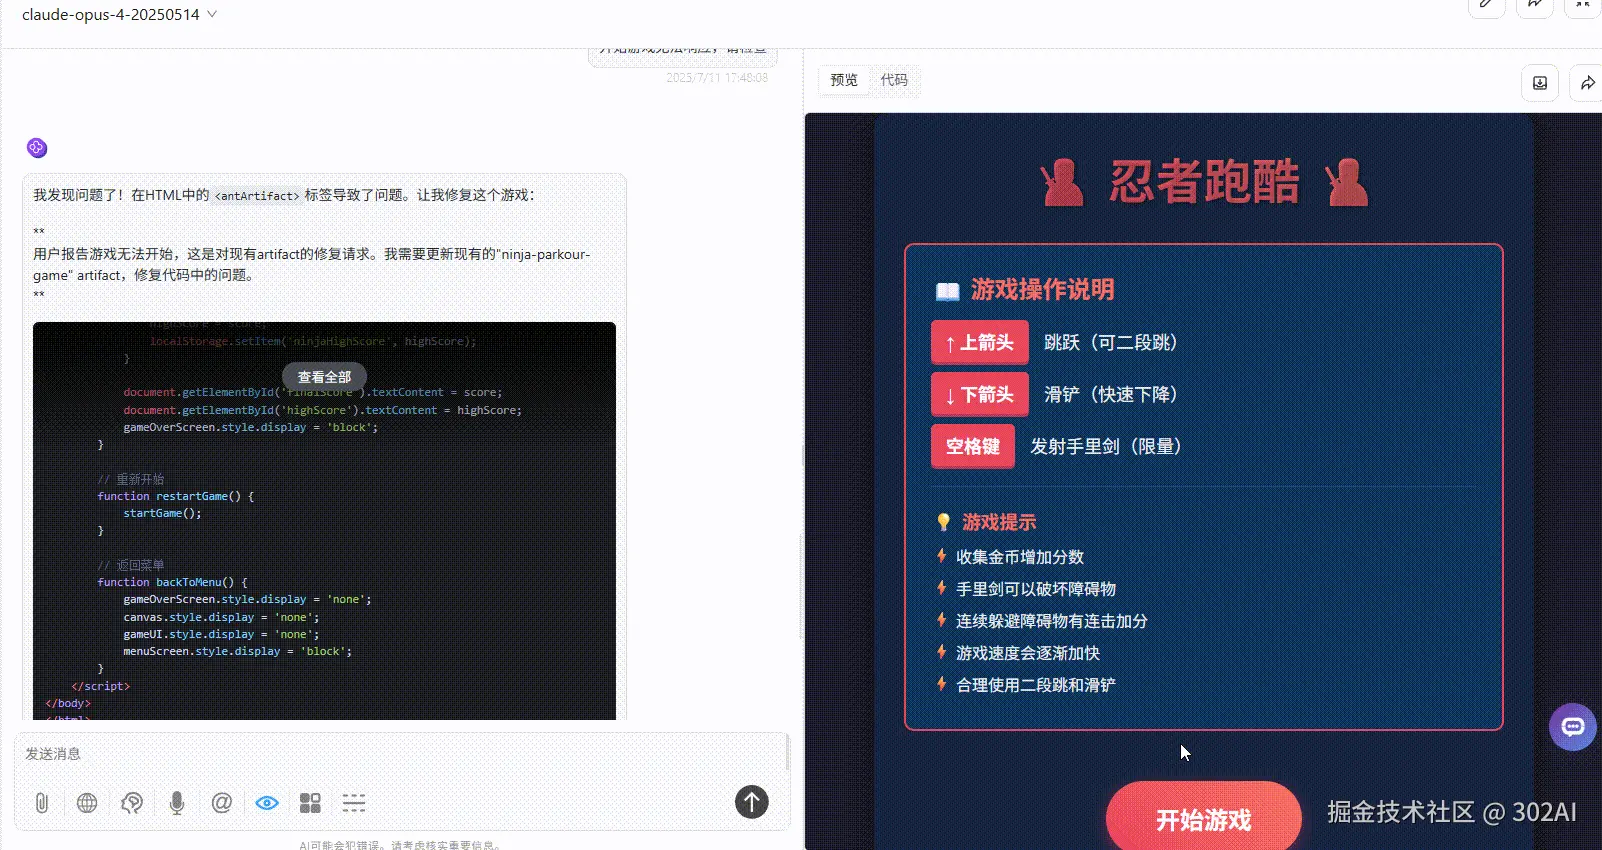Click the 手里剑可以破坏障碍物 tip
The height and width of the screenshot is (850, 1602).
pos(1036,589)
